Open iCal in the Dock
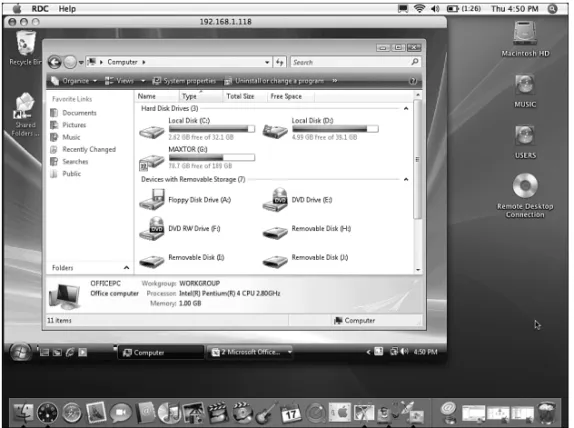Image resolution: width=574 pixels, height=428 pixels. tap(291, 413)
